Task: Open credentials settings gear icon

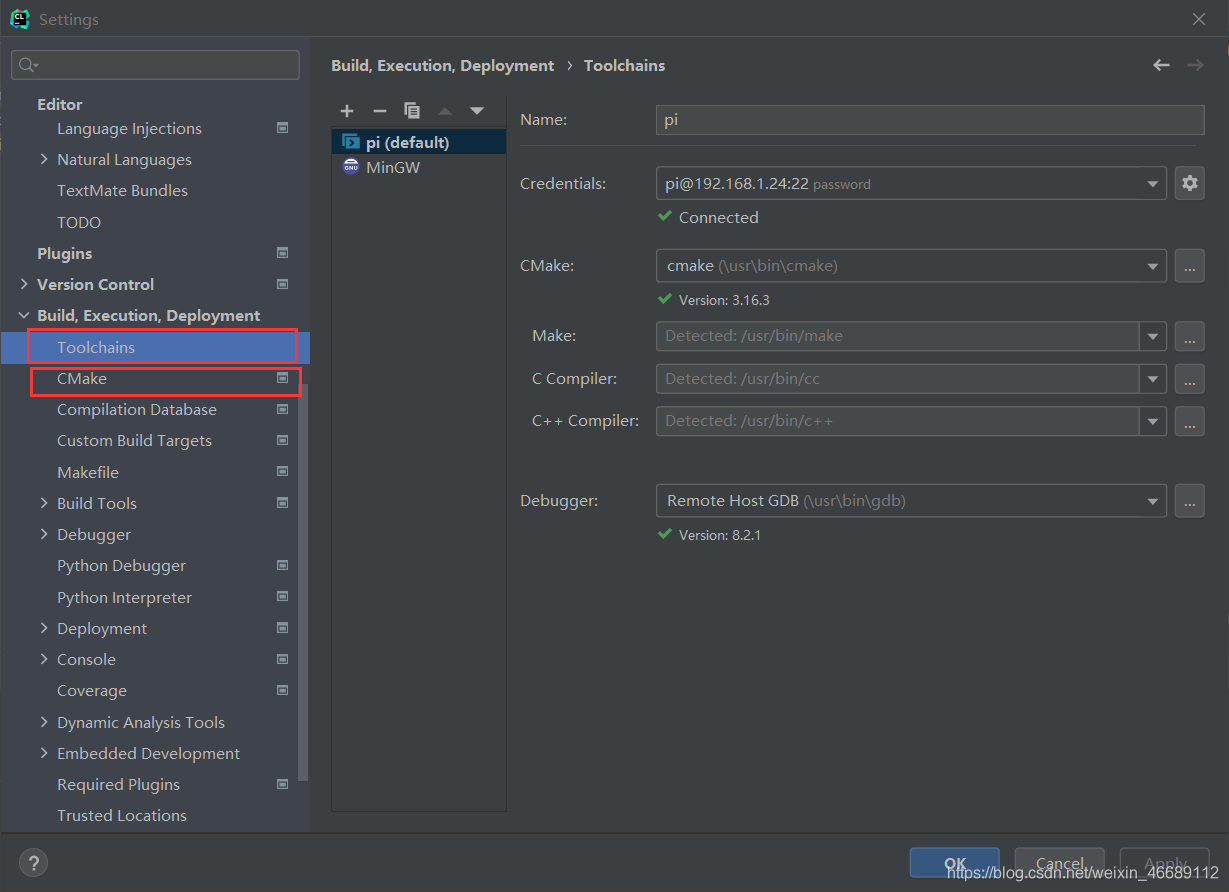Action: 1189,183
